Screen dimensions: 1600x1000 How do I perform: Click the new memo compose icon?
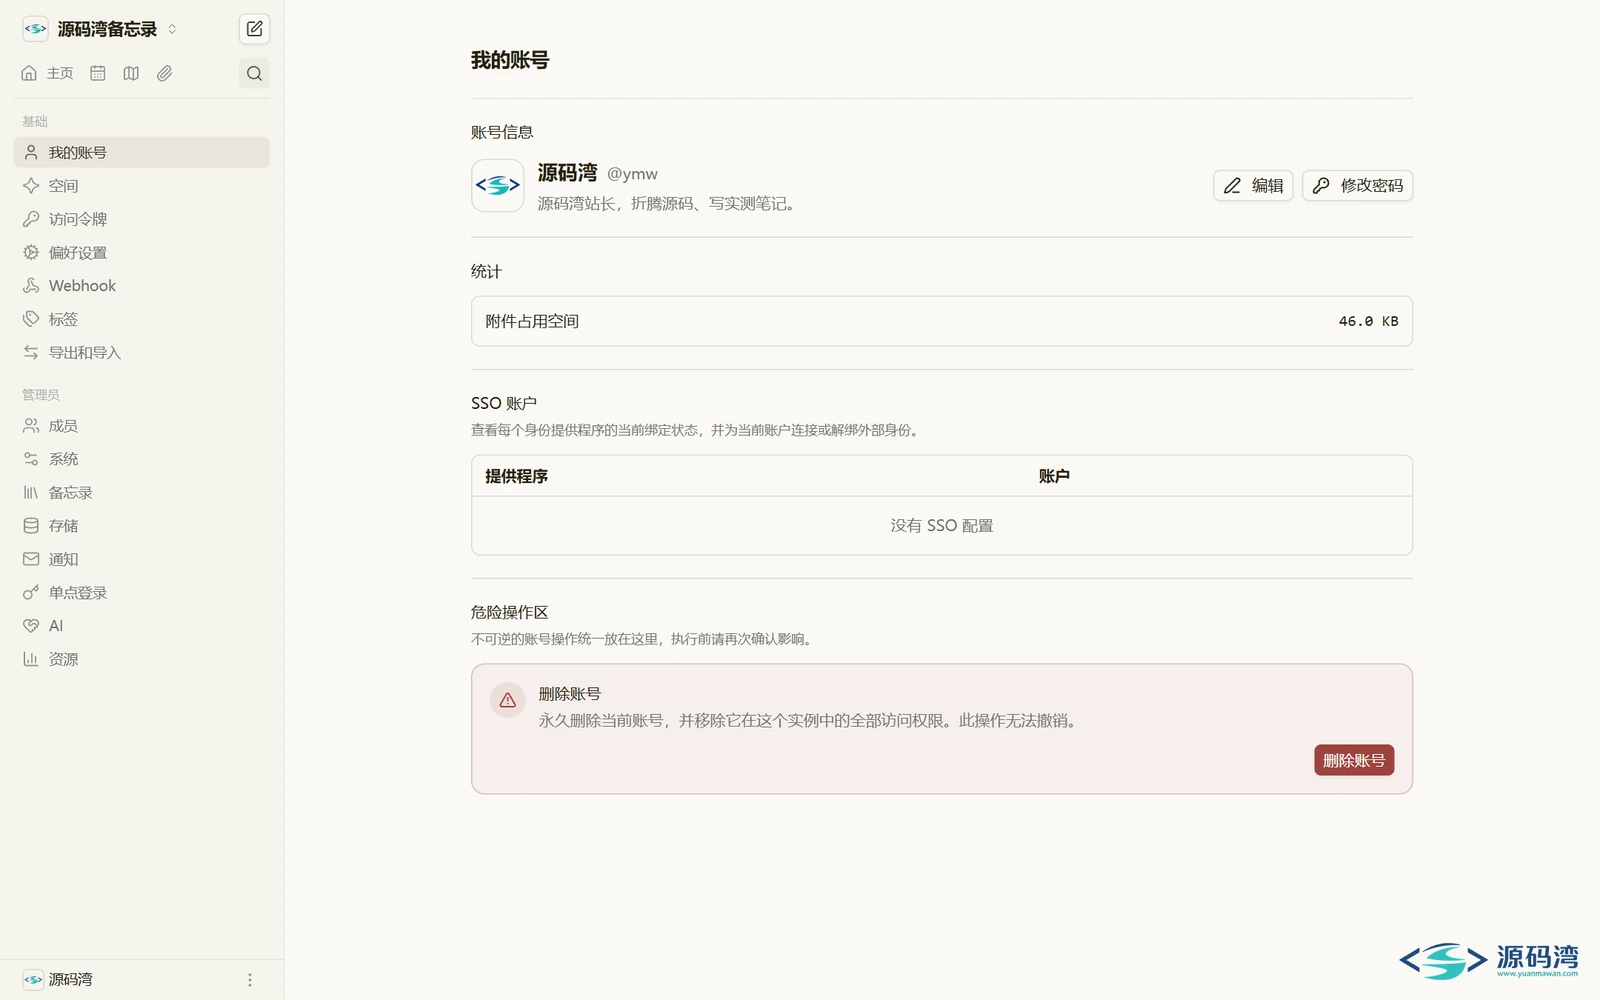tap(254, 29)
